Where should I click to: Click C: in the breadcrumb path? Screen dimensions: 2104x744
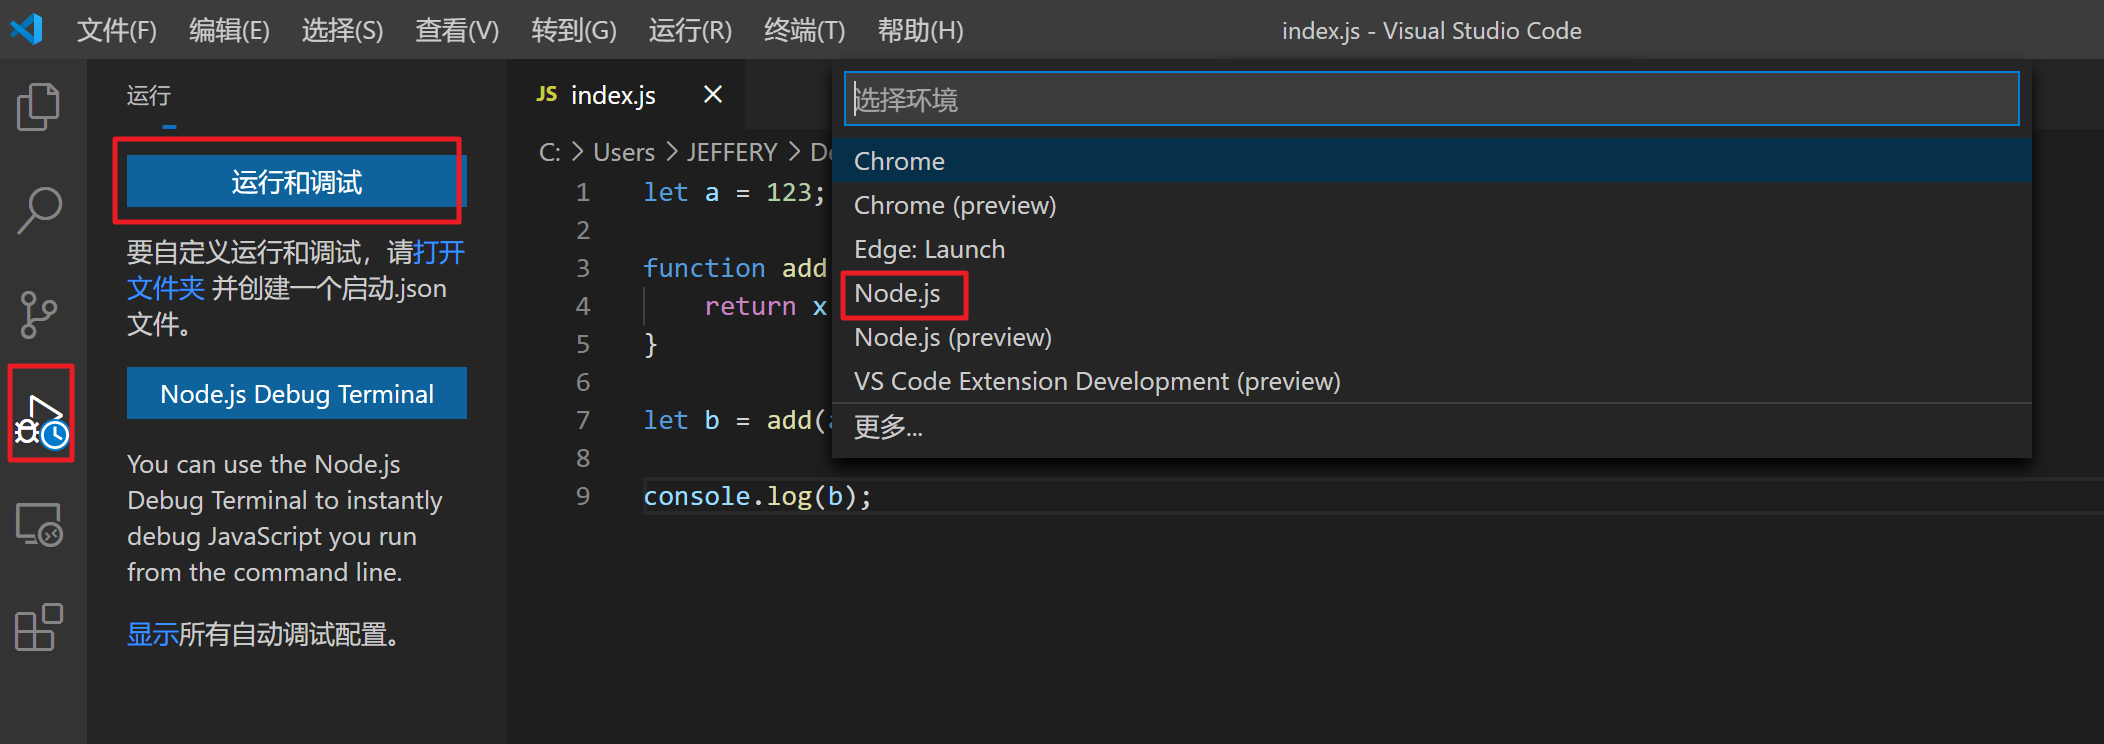pos(550,152)
